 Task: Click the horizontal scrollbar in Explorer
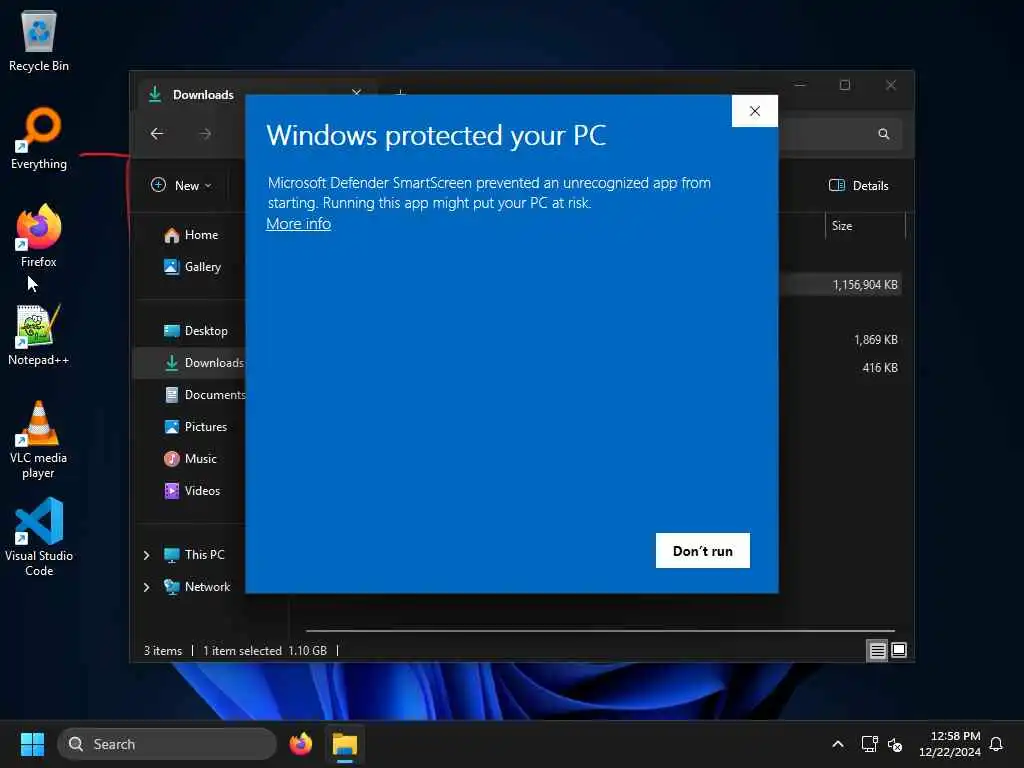pyautogui.click(x=600, y=631)
